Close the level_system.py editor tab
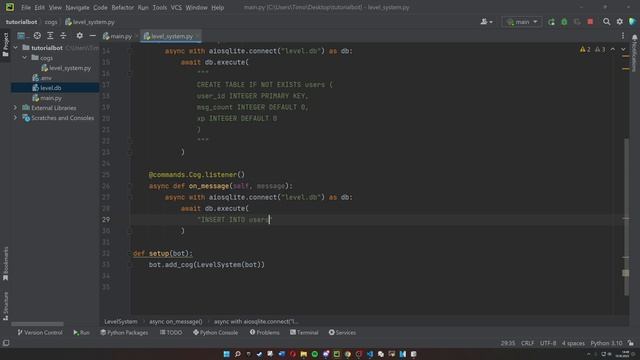 (198, 36)
